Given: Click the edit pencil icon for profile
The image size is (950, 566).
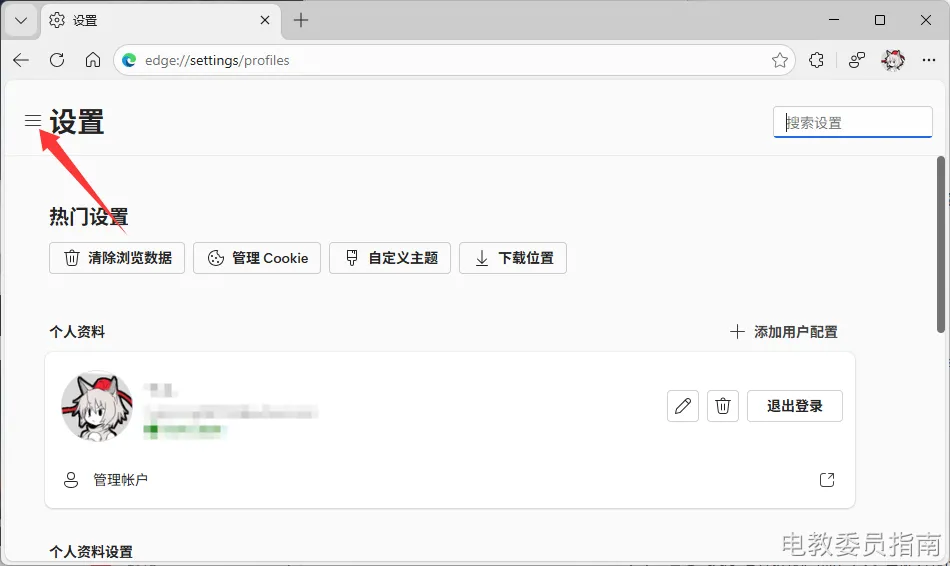Looking at the screenshot, I should point(683,406).
